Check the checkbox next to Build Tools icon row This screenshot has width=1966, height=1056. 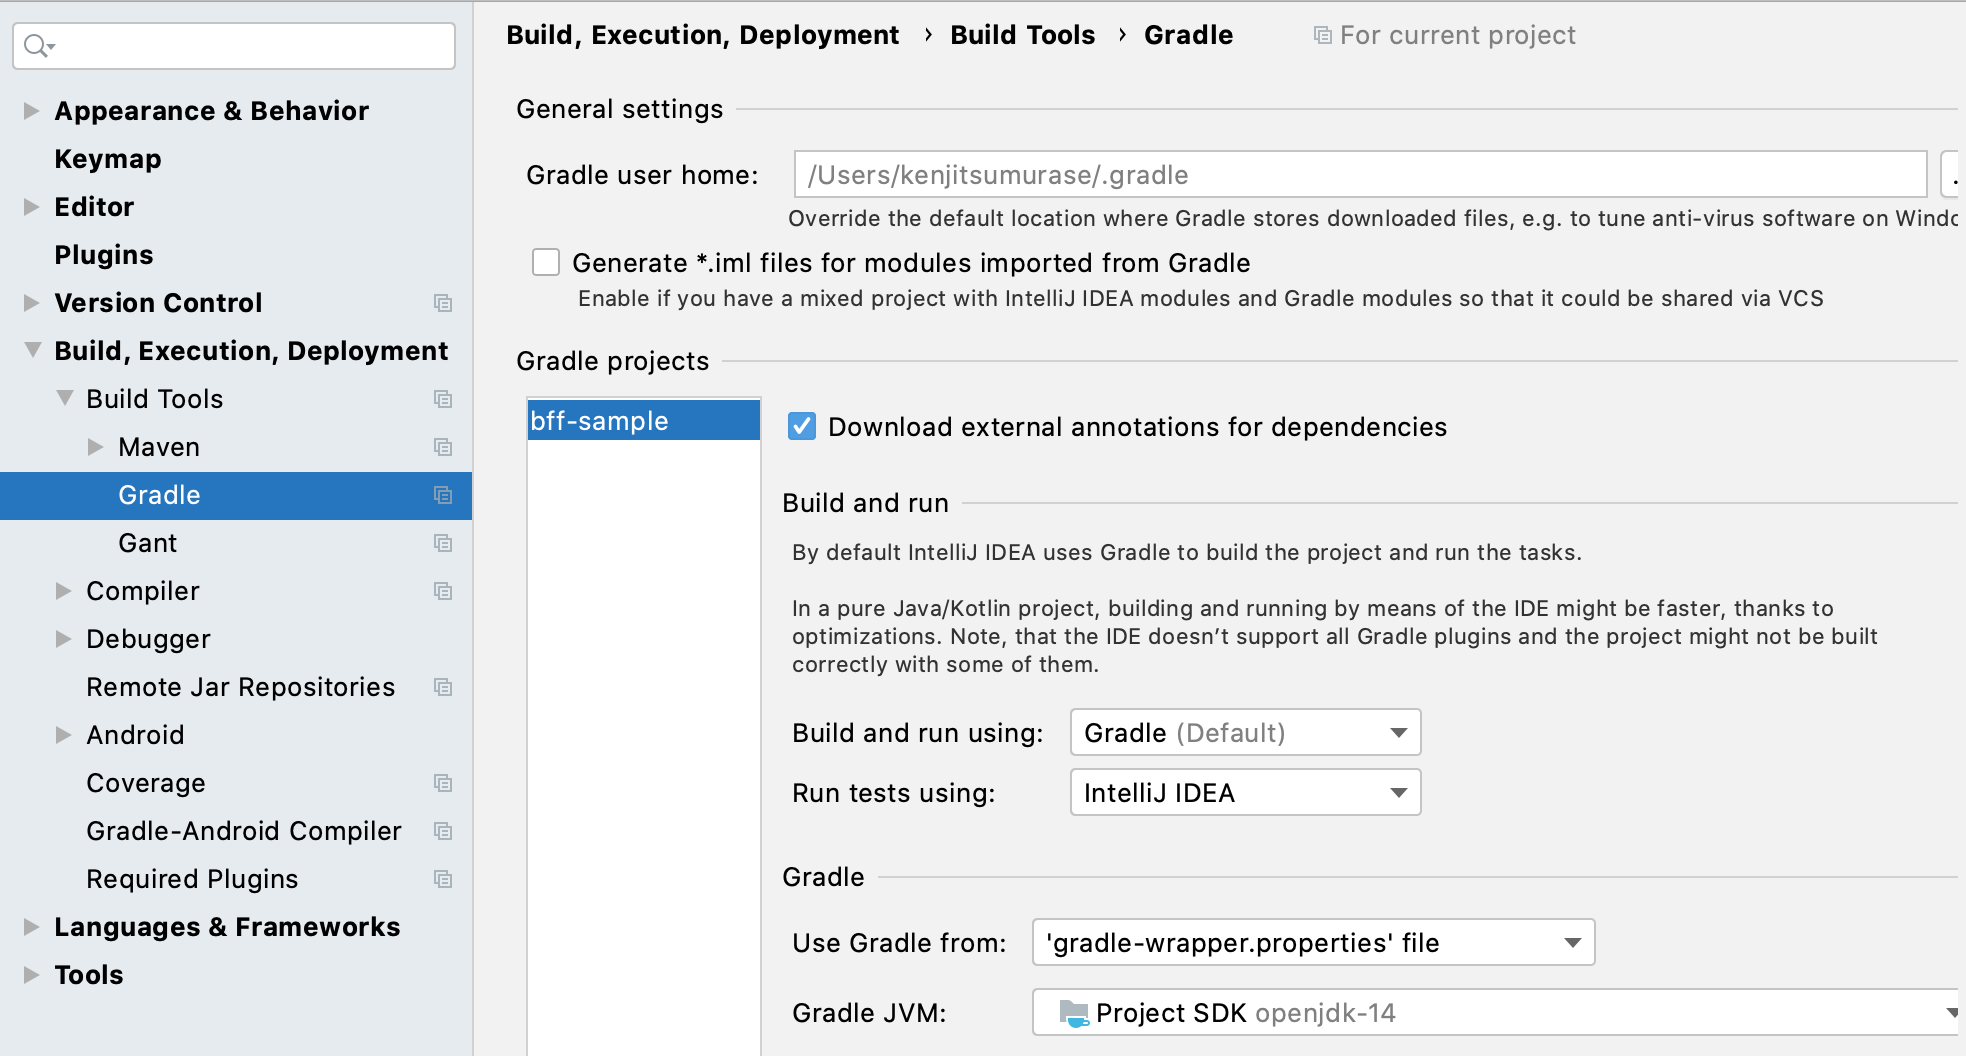pyautogui.click(x=443, y=399)
